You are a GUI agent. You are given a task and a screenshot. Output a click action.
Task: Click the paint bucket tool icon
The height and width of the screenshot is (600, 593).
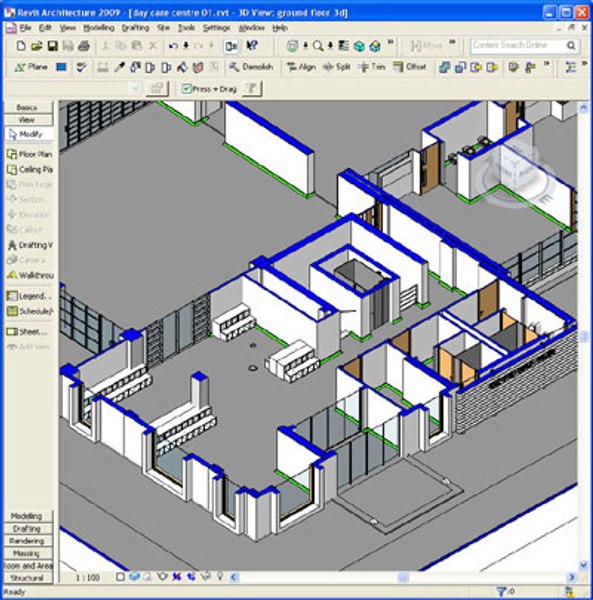[182, 67]
